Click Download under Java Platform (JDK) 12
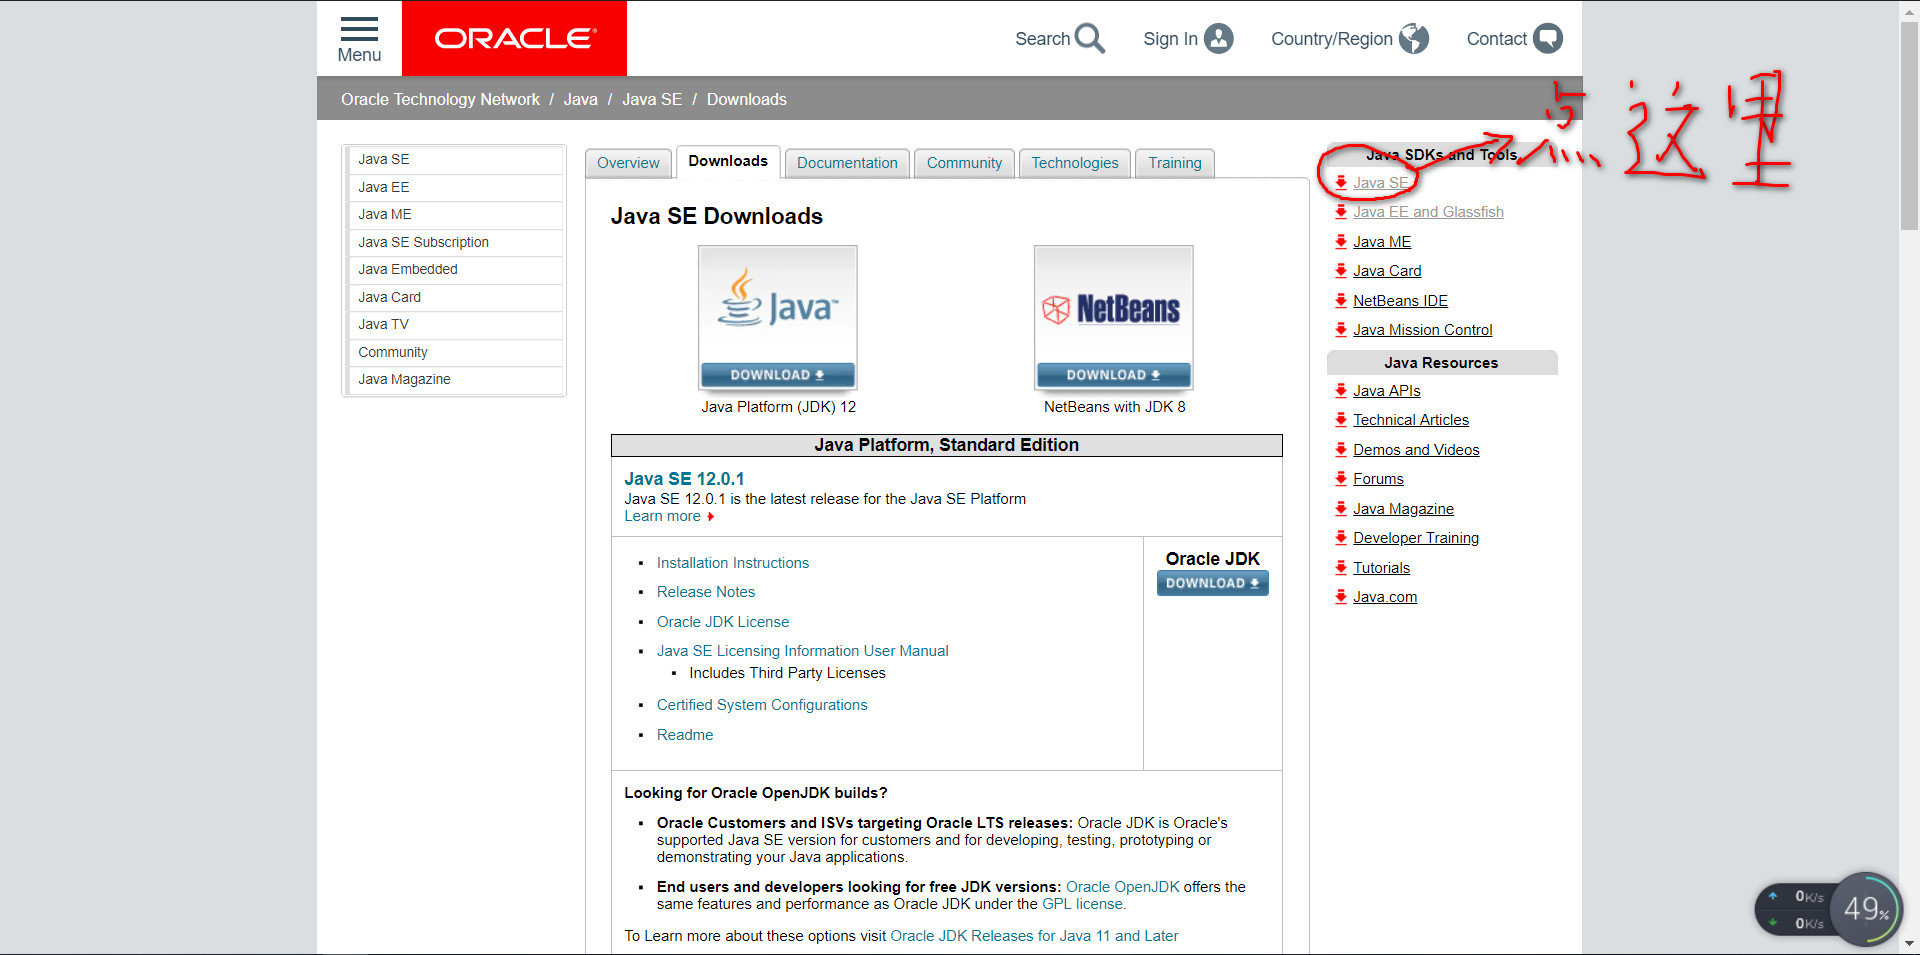The height and width of the screenshot is (955, 1920). (778, 375)
